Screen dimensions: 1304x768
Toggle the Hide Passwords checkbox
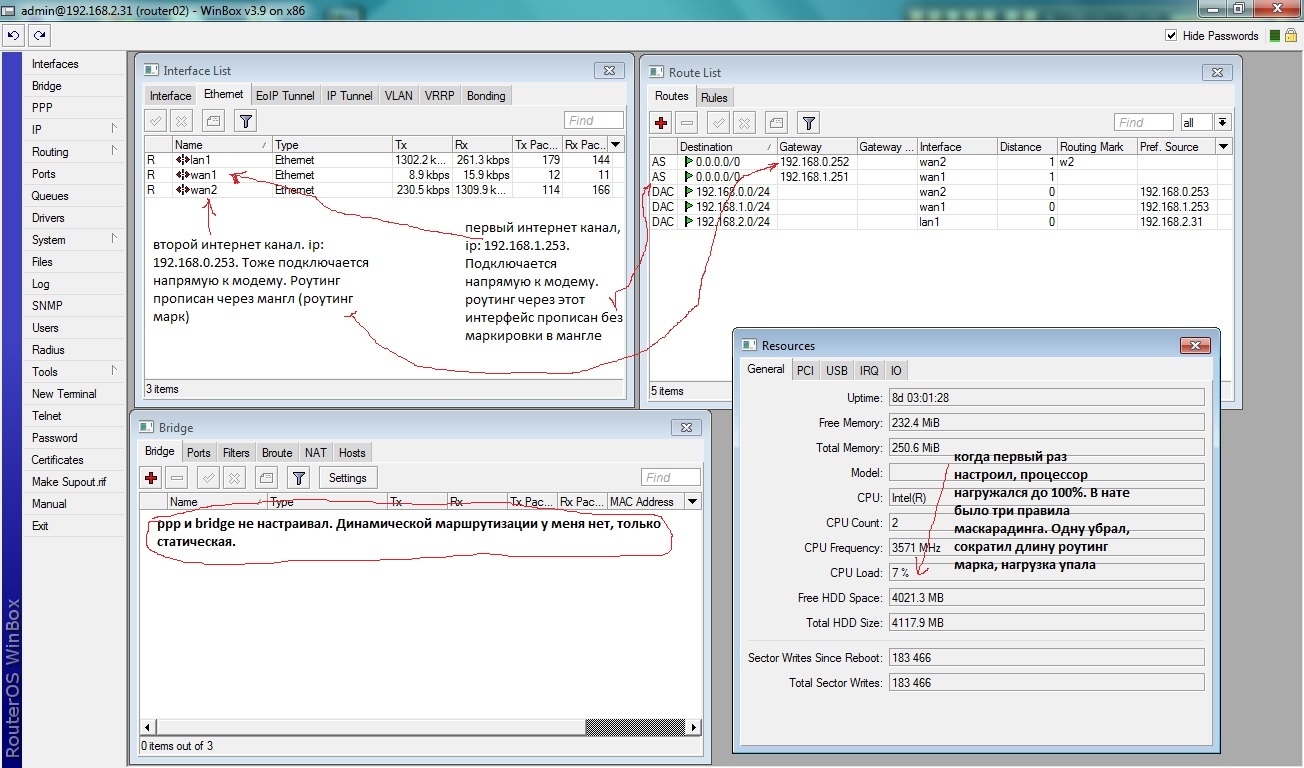pyautogui.click(x=1171, y=35)
